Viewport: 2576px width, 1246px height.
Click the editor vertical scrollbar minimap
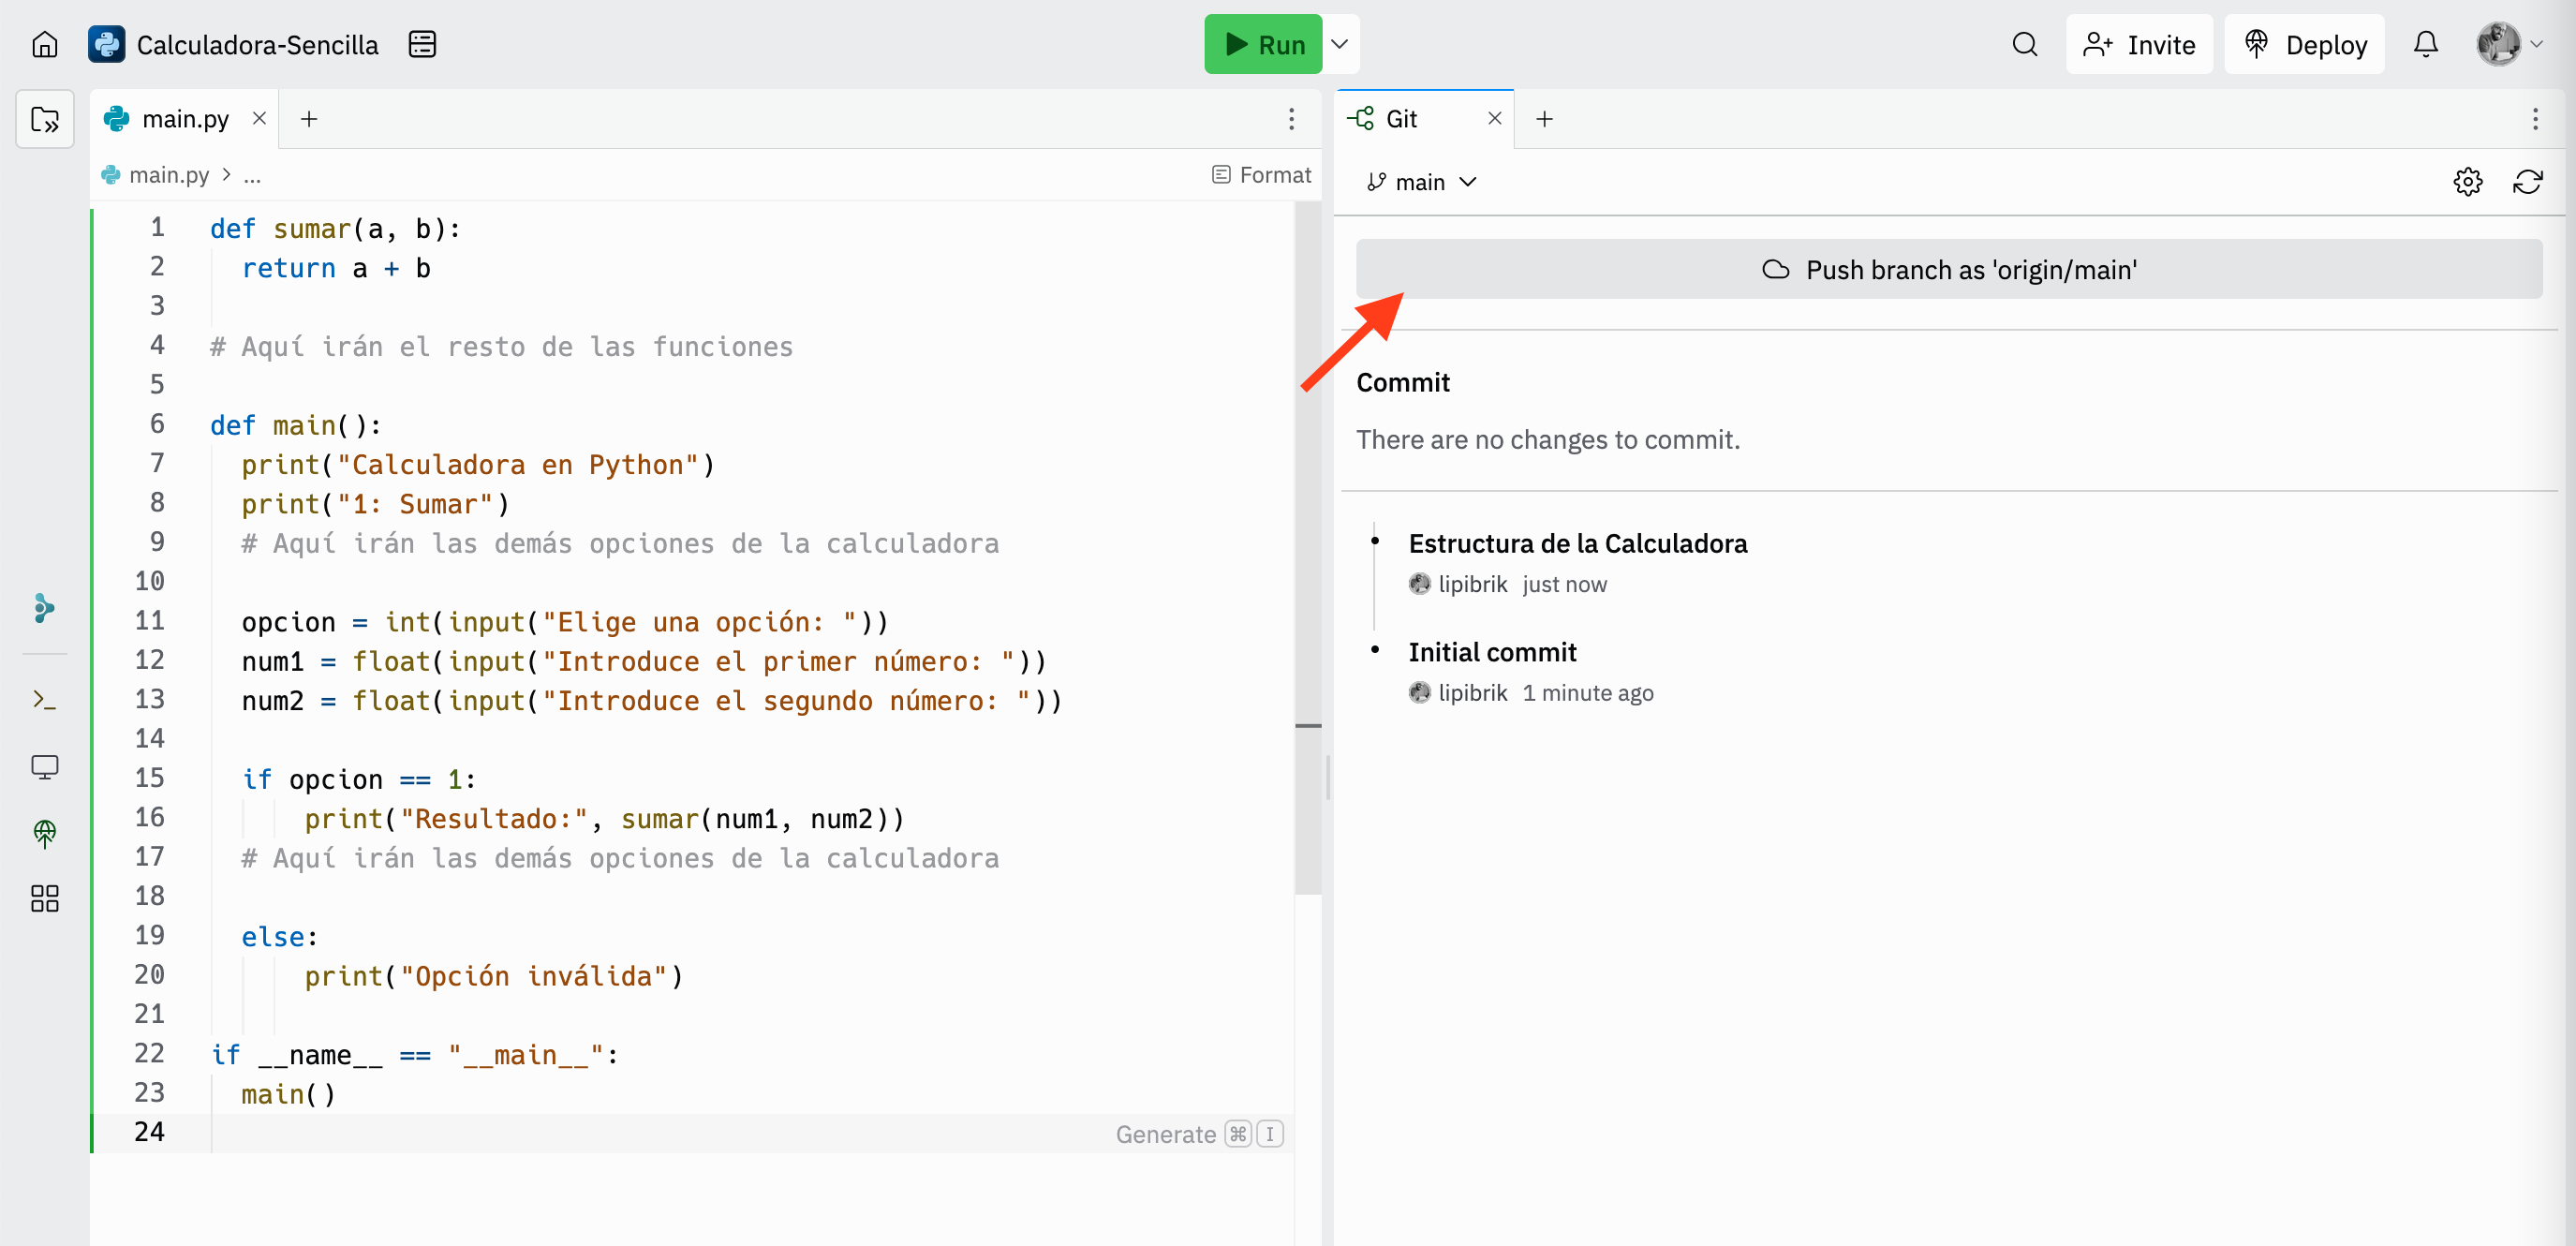point(1307,550)
